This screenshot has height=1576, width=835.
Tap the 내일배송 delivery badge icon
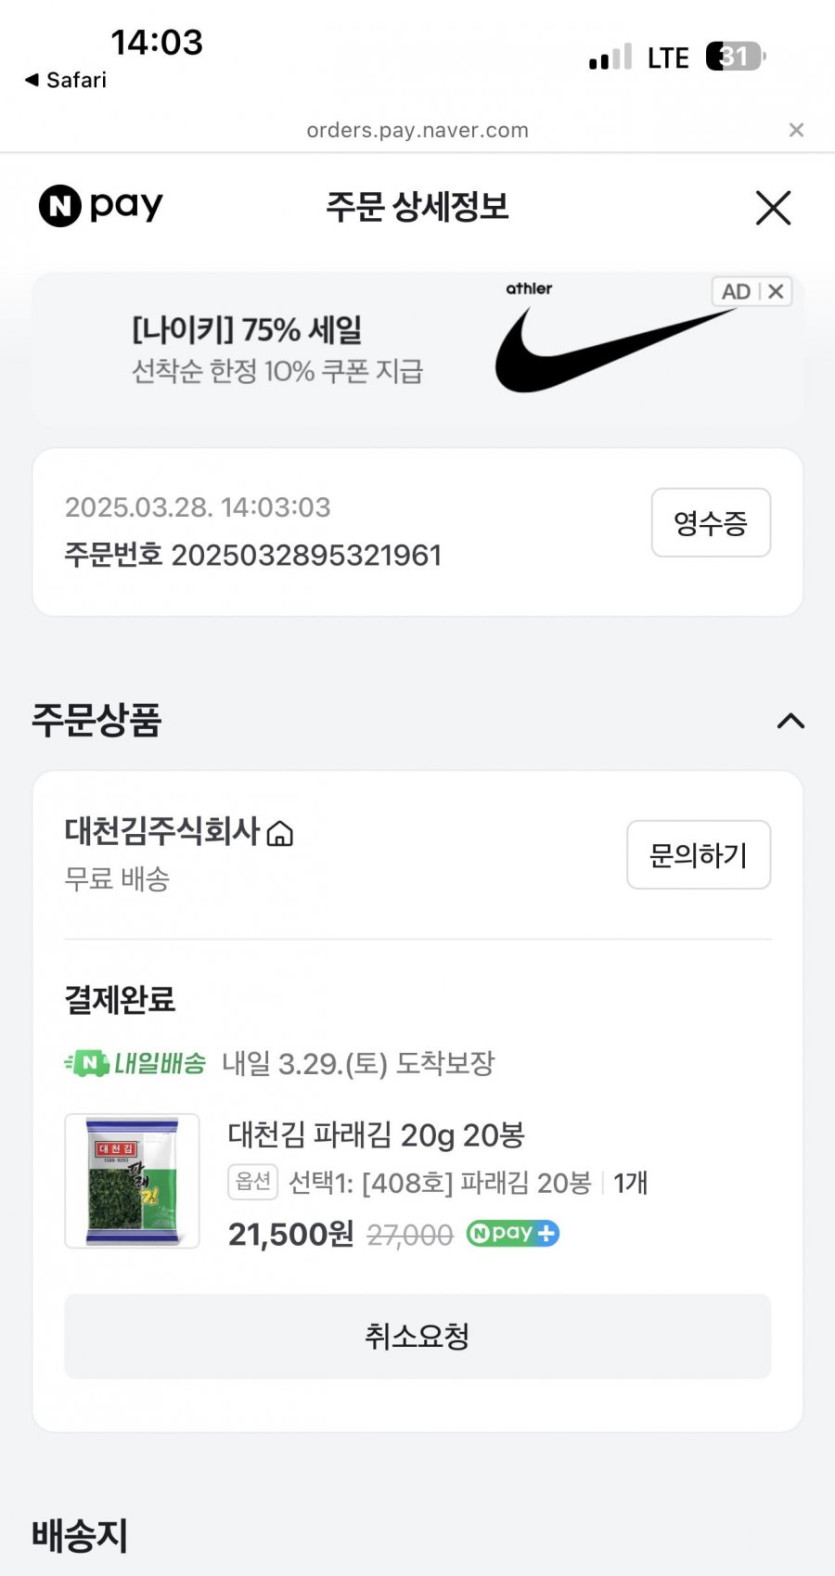point(88,1063)
